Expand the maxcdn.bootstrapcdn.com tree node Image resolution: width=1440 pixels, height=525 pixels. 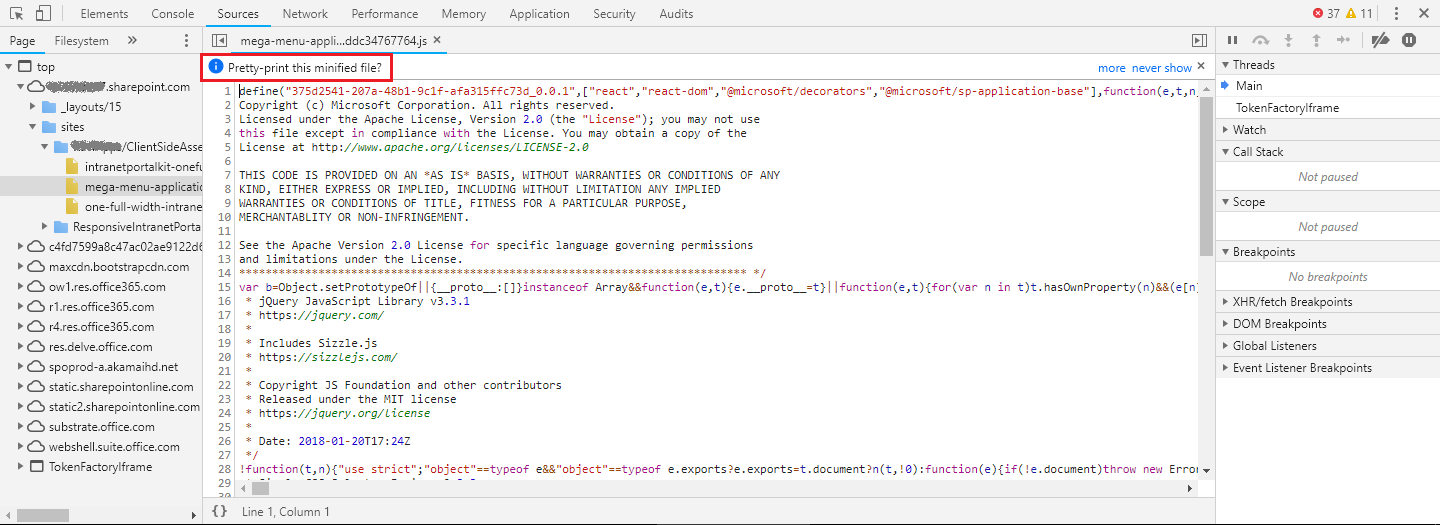22,267
